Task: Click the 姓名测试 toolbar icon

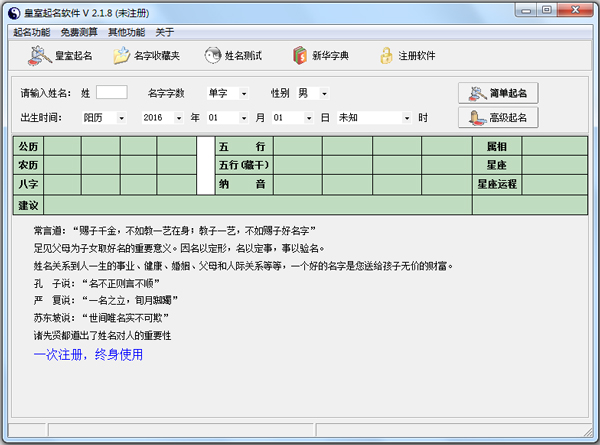Action: pos(213,56)
